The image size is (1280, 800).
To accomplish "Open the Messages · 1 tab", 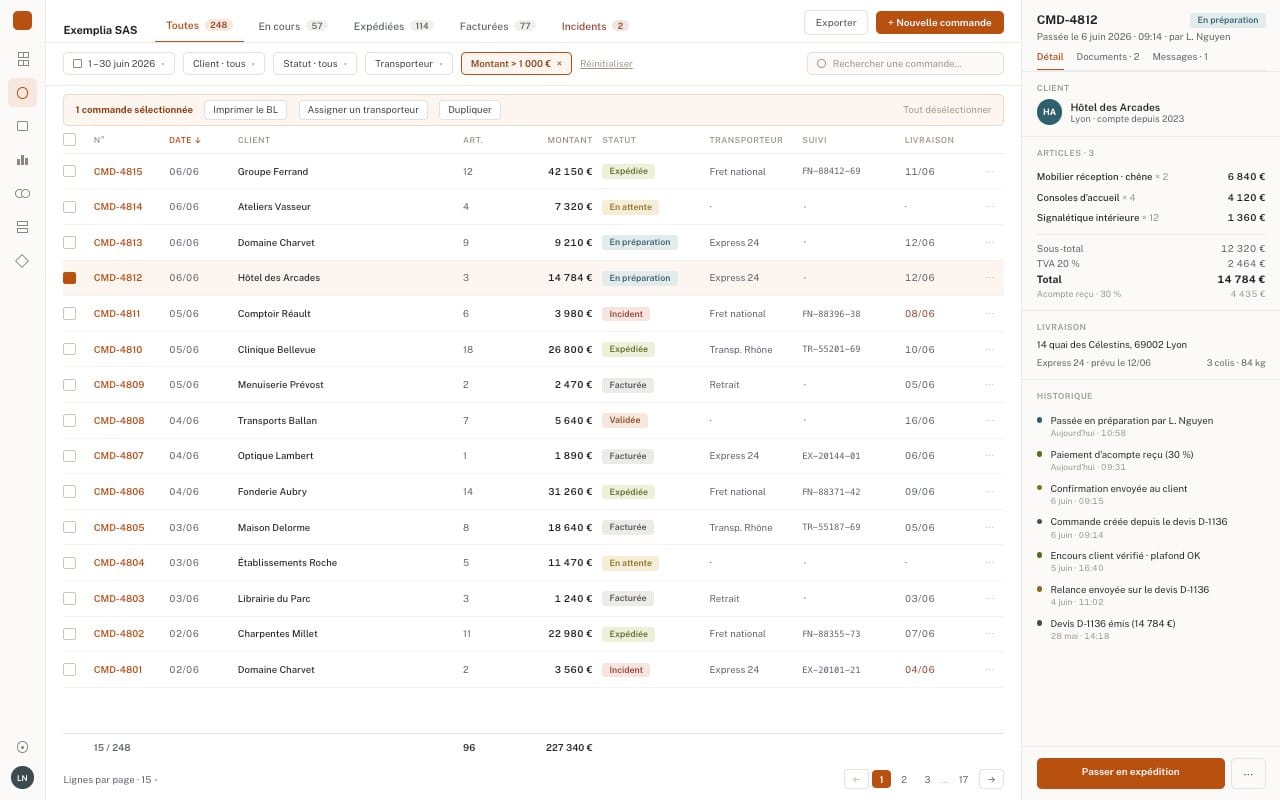I will 1180,57.
